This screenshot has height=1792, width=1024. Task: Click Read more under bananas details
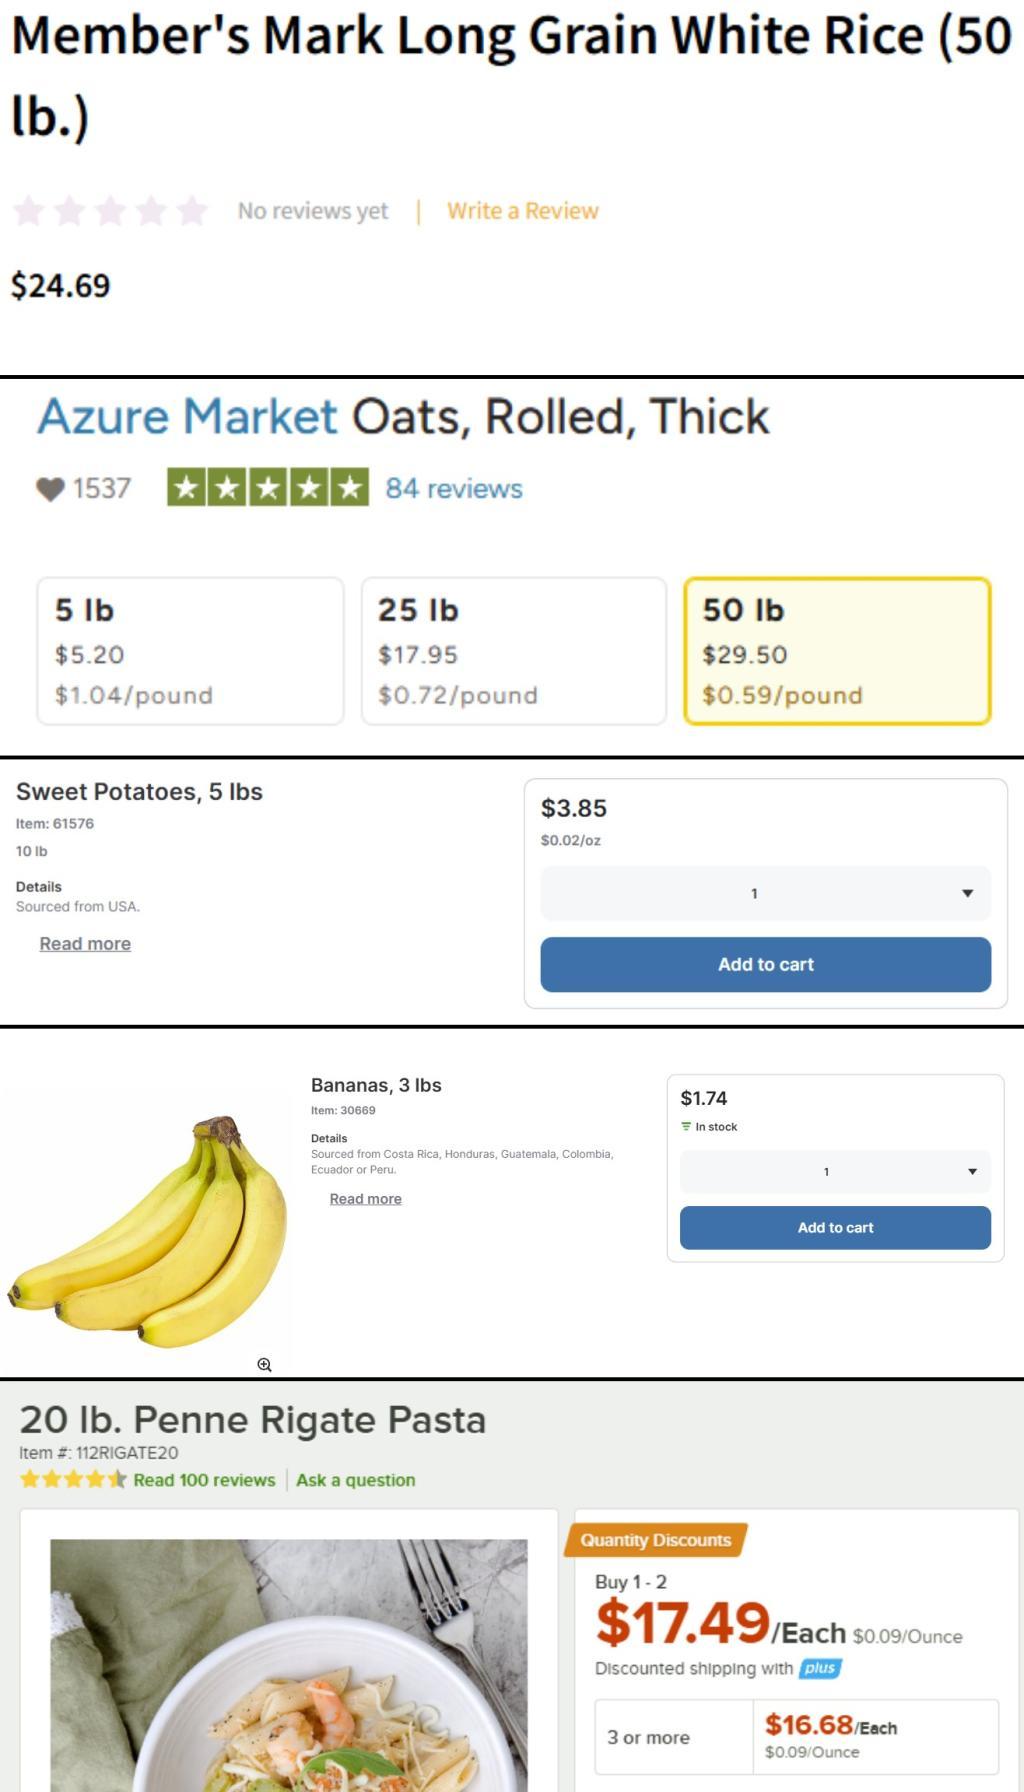[365, 1198]
